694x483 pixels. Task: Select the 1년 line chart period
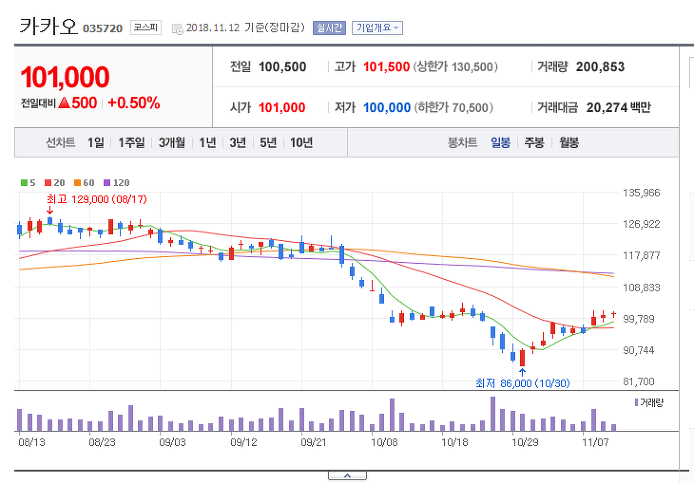[207, 143]
